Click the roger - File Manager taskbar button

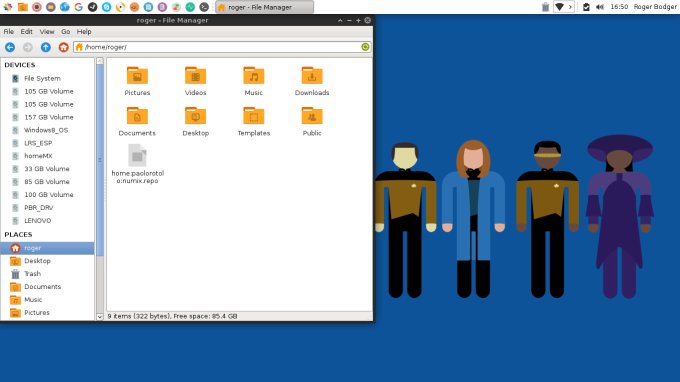pyautogui.click(x=264, y=7)
